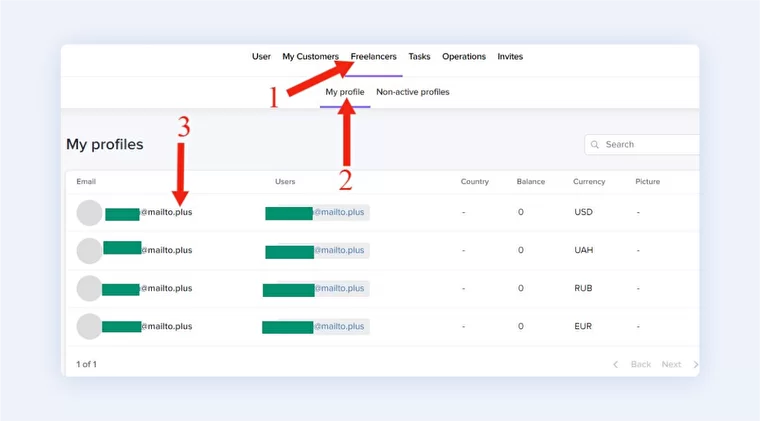This screenshot has height=421, width=760.
Task: Click the avatar in the EUR row
Action: click(x=89, y=327)
